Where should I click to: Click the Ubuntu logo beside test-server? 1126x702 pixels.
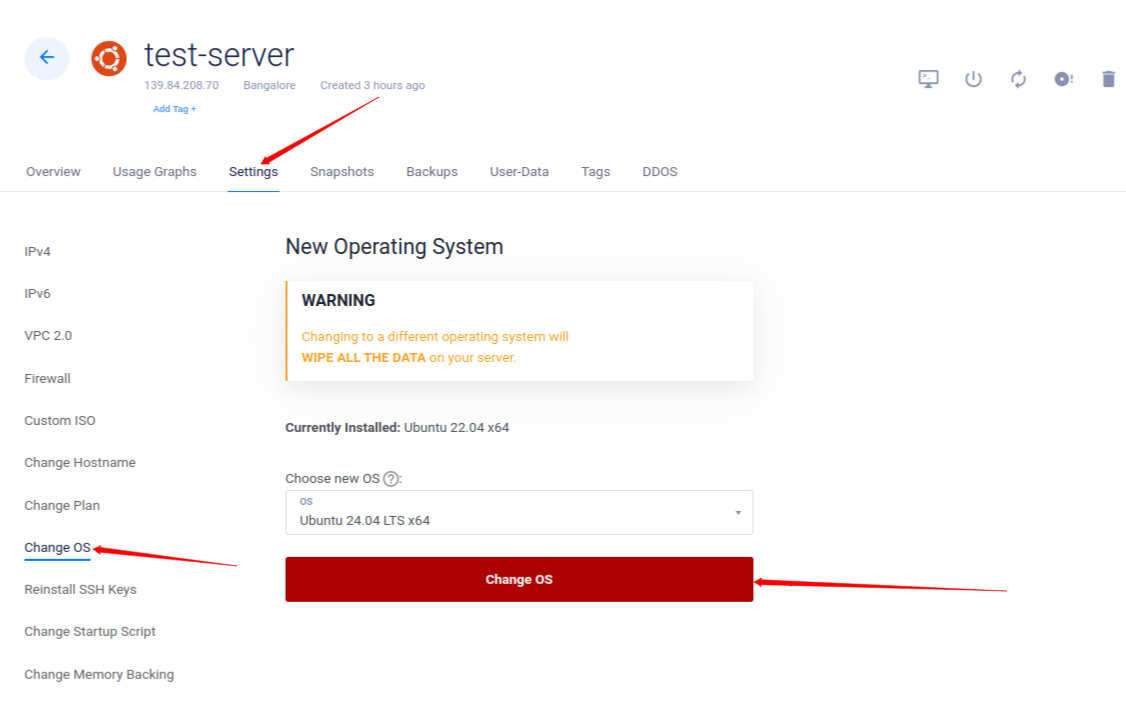[109, 58]
